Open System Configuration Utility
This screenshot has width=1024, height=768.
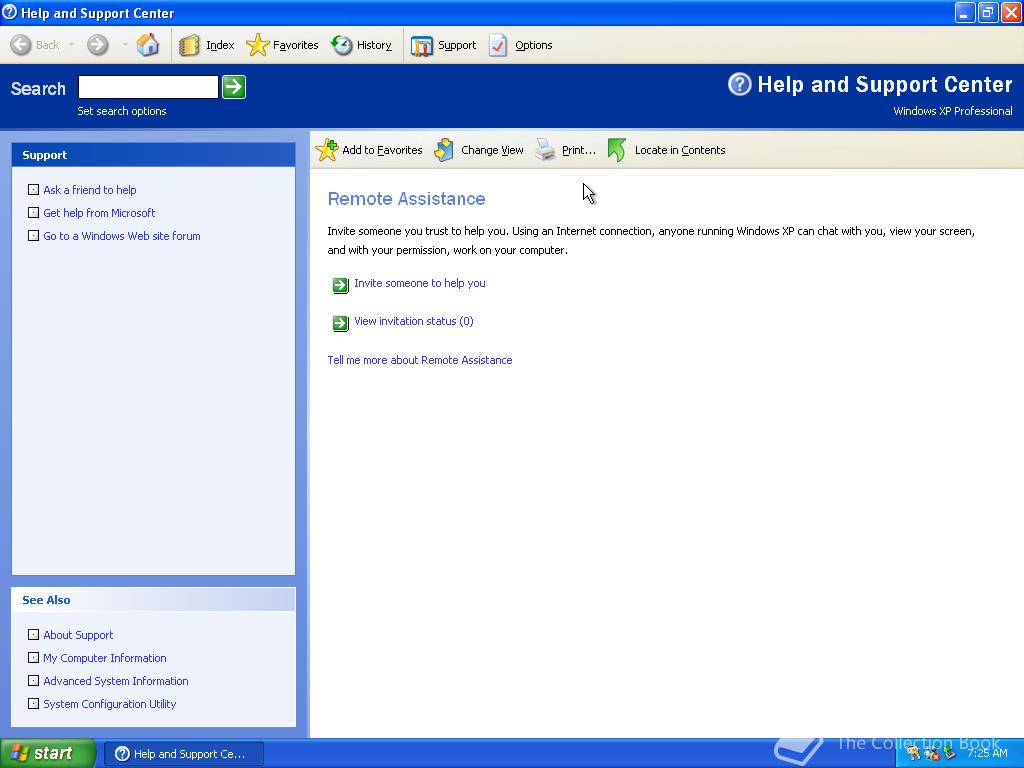pos(110,704)
